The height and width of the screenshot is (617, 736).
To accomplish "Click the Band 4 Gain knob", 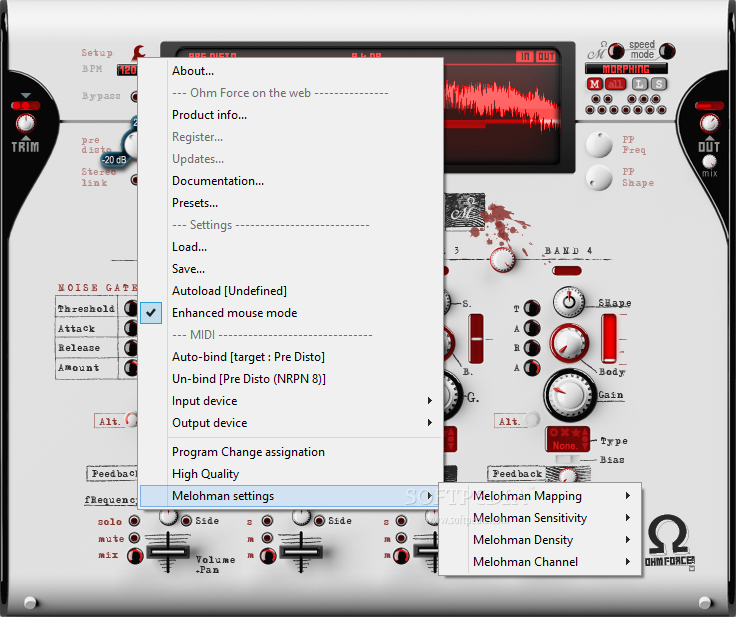I will tap(570, 395).
